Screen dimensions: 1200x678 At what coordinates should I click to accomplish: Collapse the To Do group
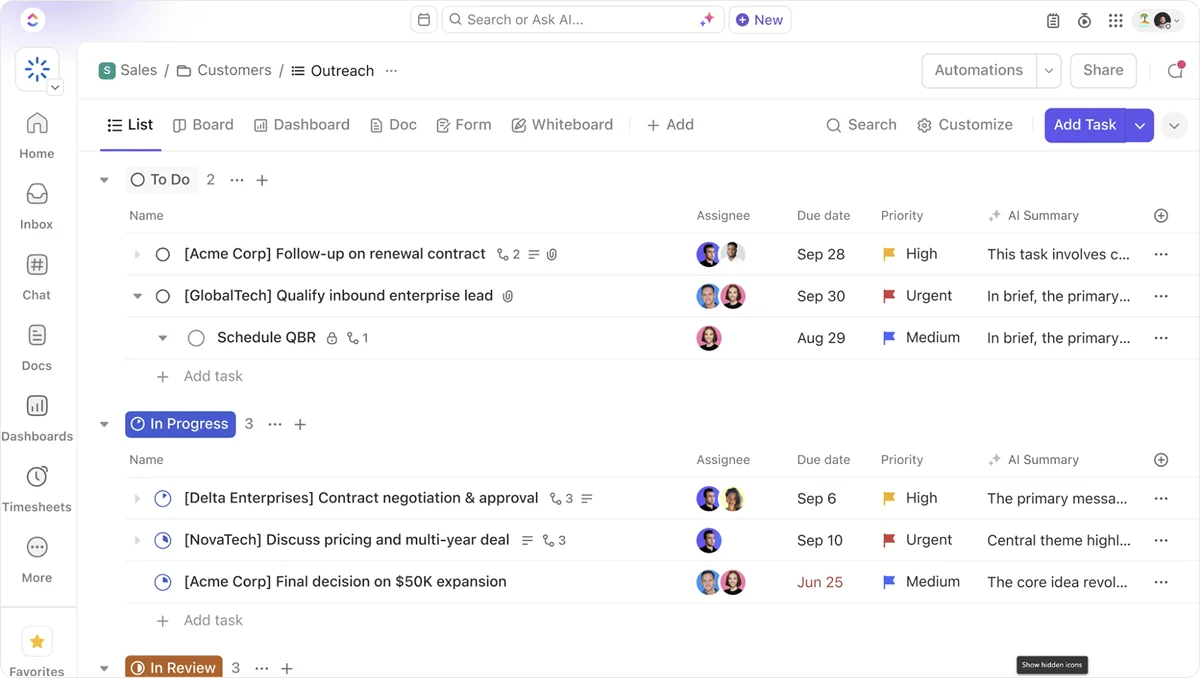coord(104,180)
